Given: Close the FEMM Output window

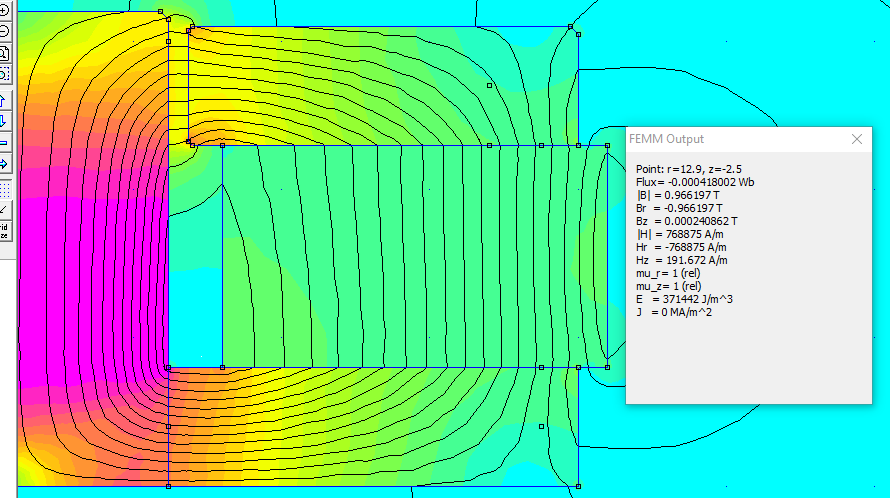Looking at the screenshot, I should [857, 139].
